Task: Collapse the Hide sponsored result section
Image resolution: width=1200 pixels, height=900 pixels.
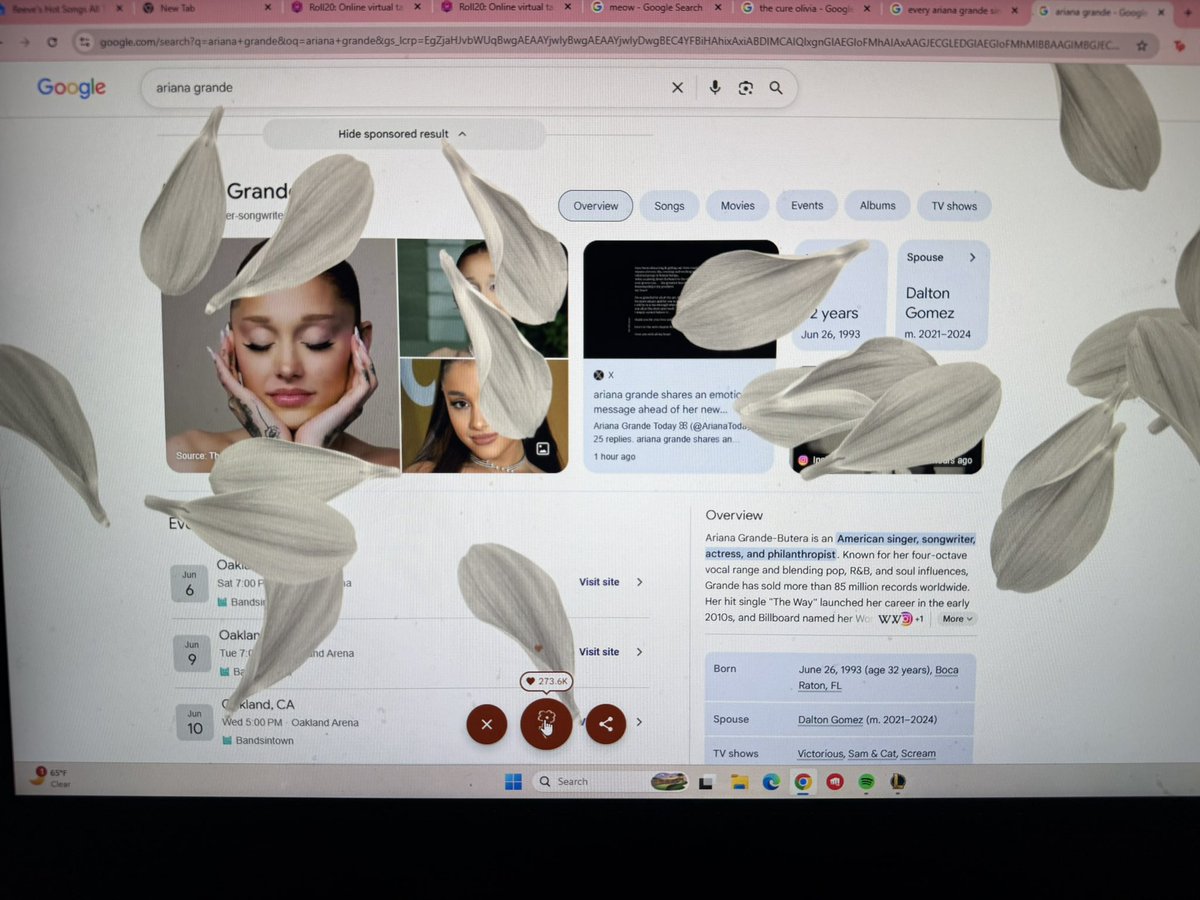Action: point(403,134)
